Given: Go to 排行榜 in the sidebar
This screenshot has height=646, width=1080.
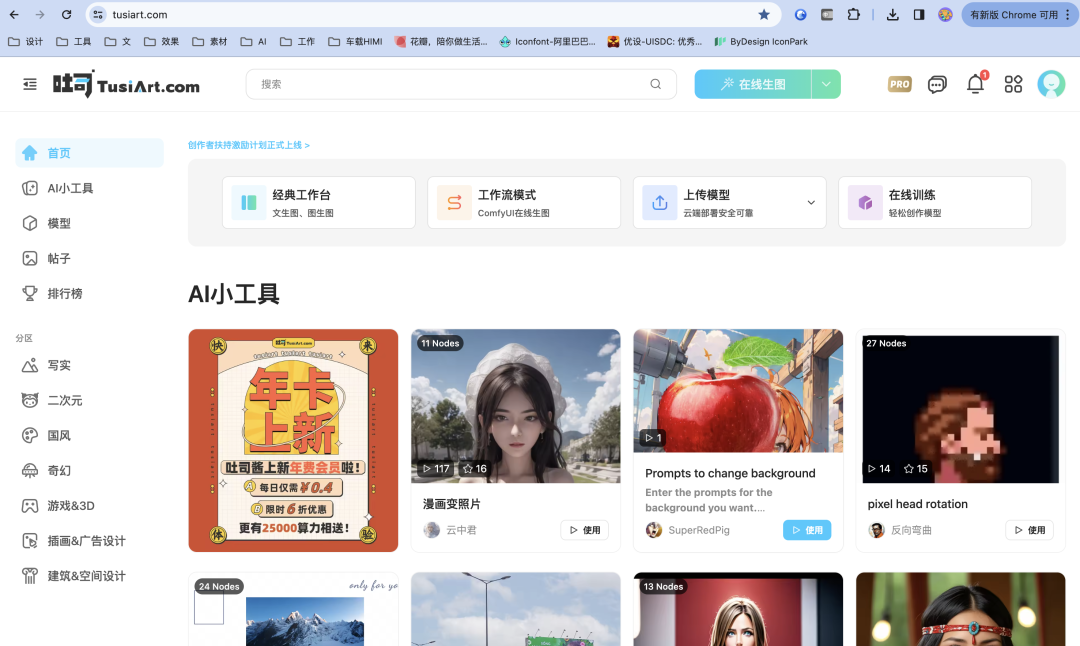Looking at the screenshot, I should 65,293.
